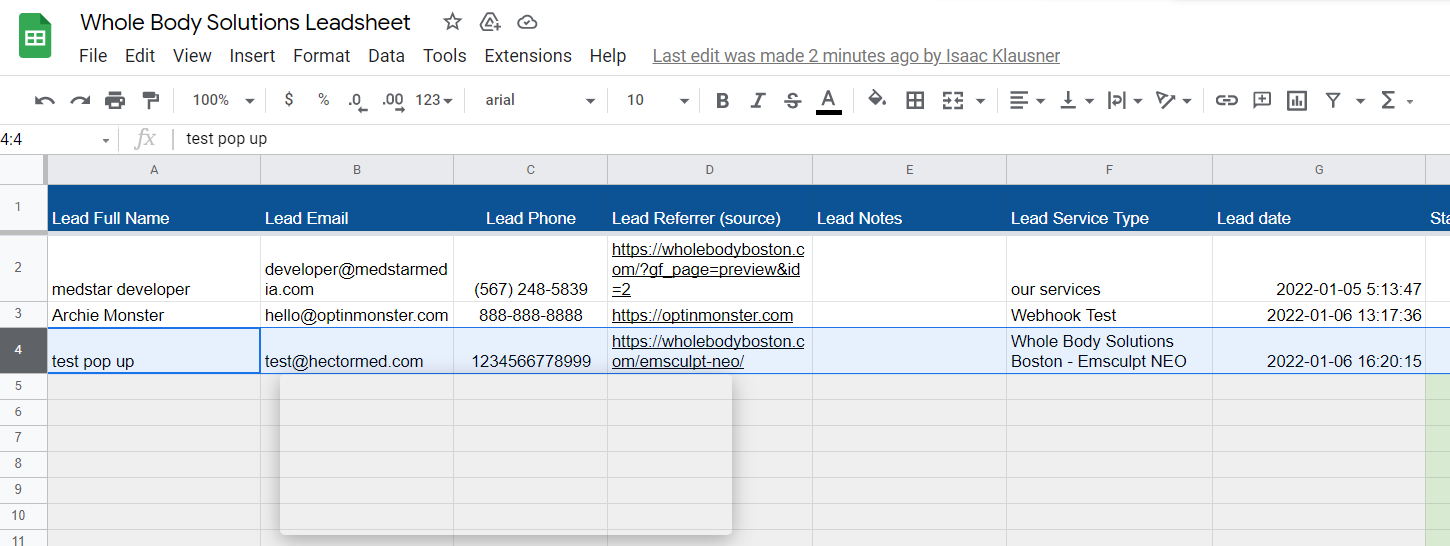
Task: Toggle bold formatting
Action: 722,100
